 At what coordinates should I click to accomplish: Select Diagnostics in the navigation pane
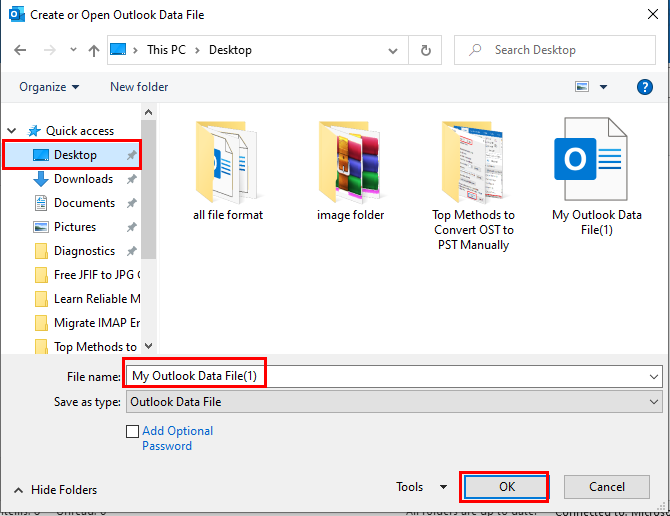pos(84,251)
